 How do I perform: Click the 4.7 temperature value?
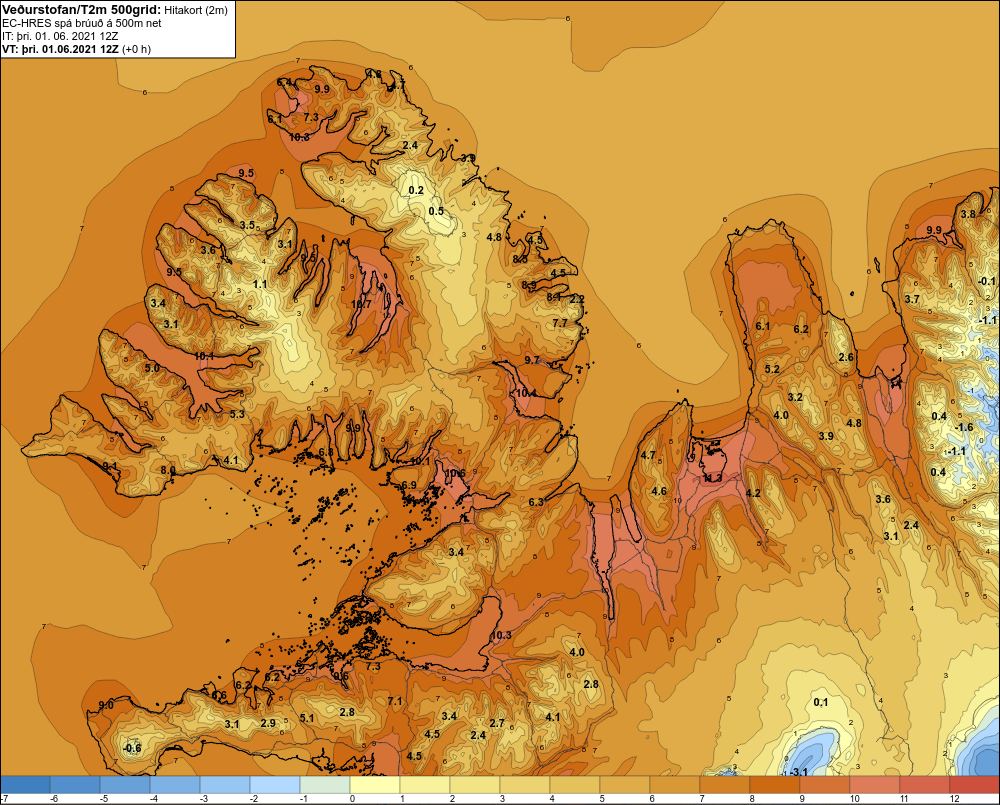click(x=648, y=455)
